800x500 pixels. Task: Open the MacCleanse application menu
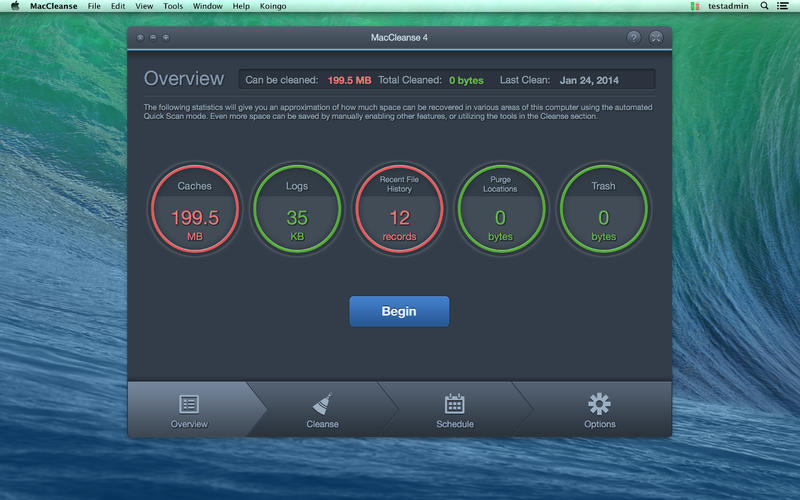(54, 6)
